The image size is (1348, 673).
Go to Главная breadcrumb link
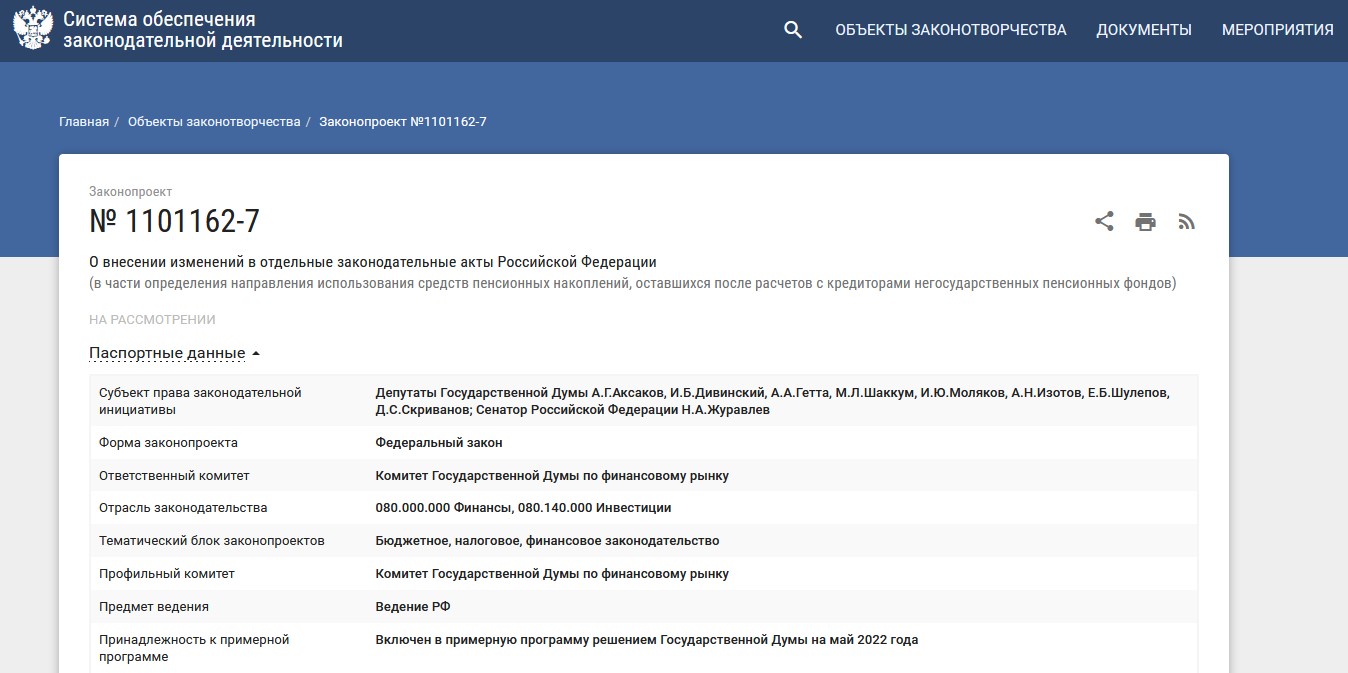click(x=84, y=122)
